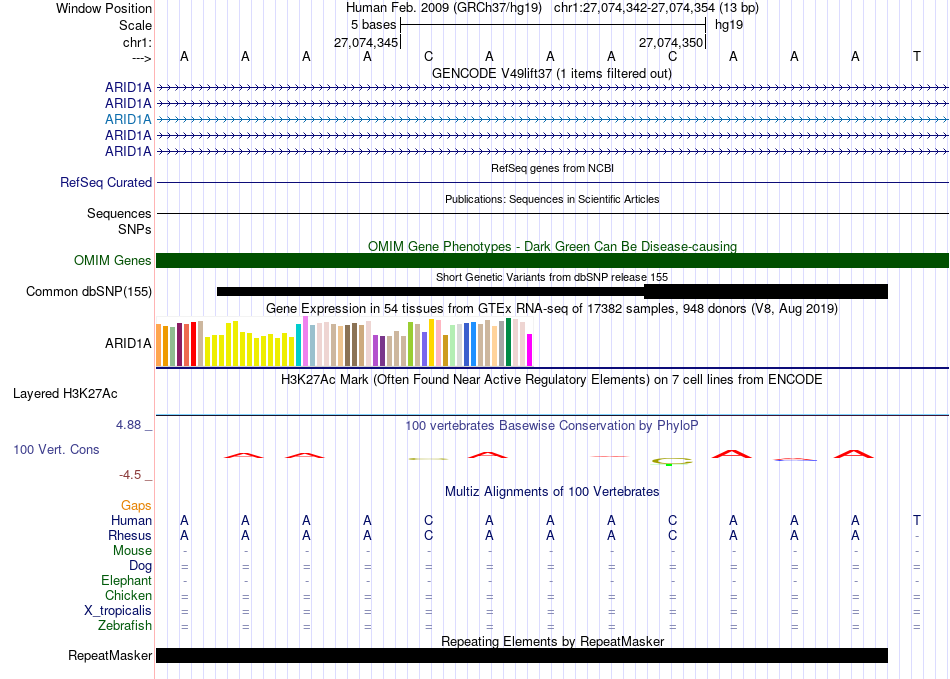This screenshot has width=950, height=679.
Task: Select the RepeatMasker track label
Action: 109,656
